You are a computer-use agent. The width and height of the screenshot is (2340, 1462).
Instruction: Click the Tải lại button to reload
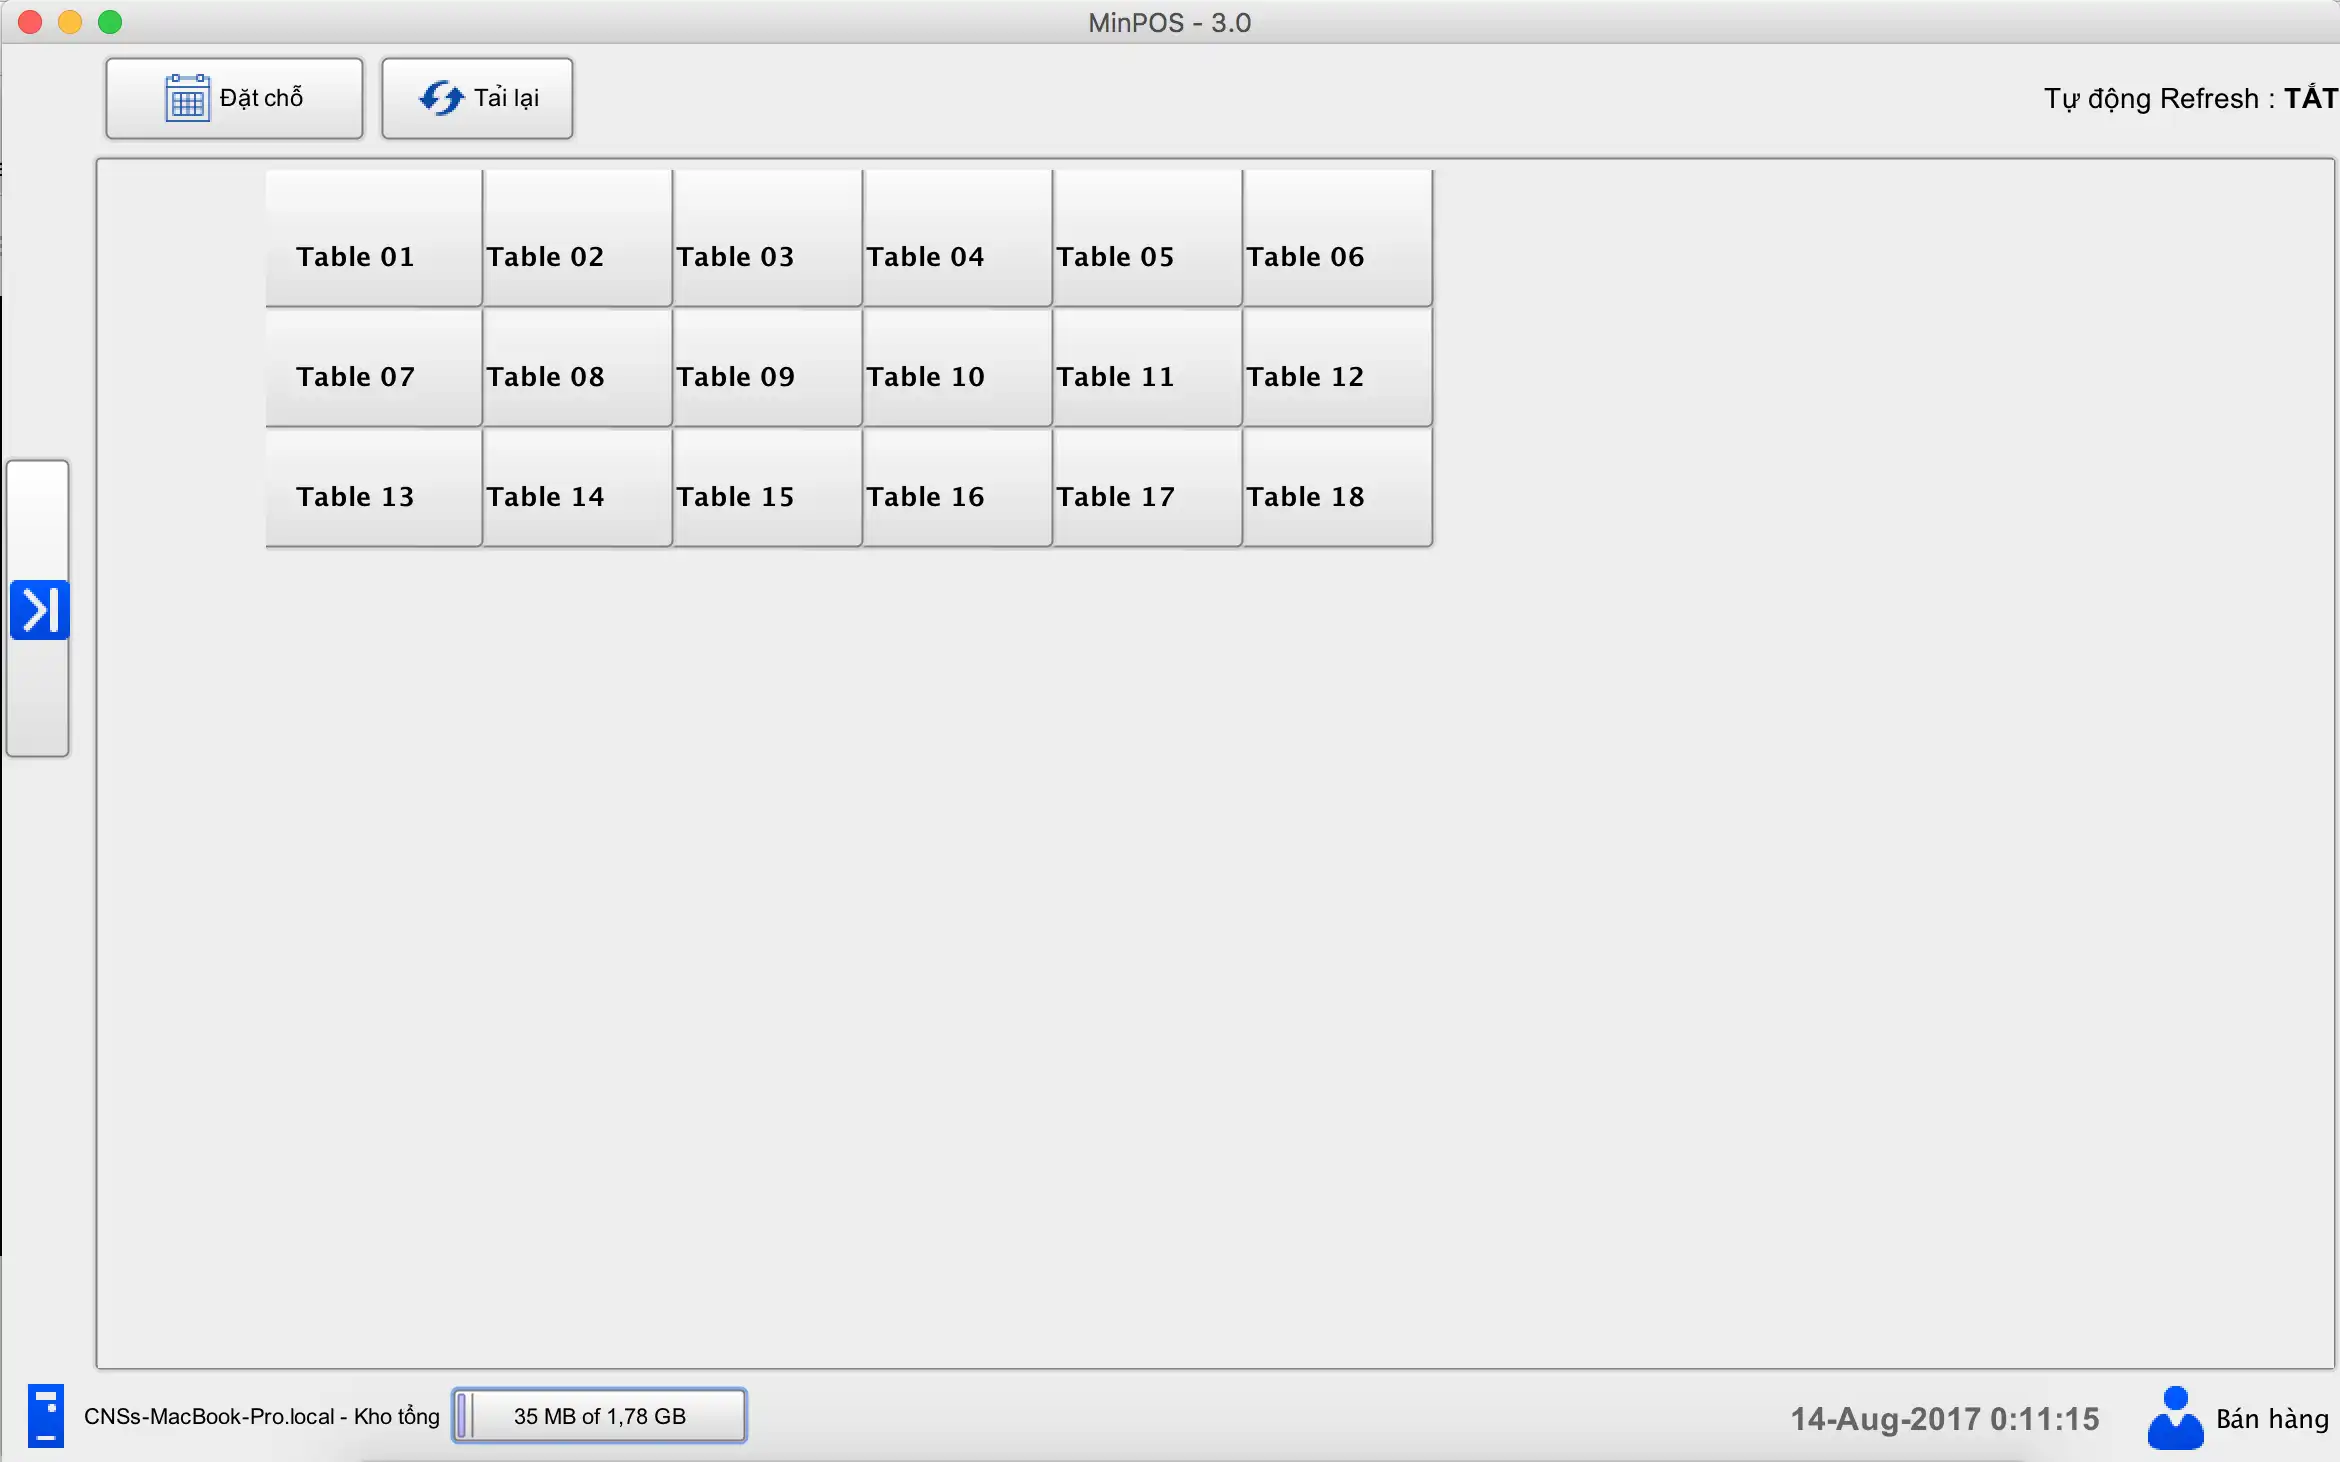coord(478,96)
